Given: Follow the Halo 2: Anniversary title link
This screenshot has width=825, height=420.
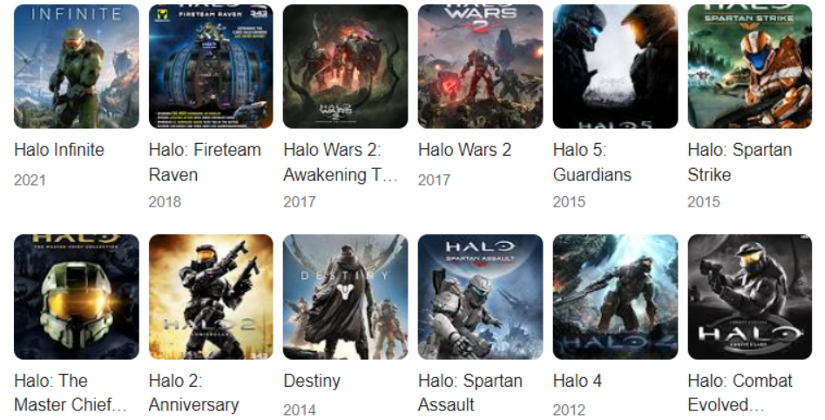Looking at the screenshot, I should [x=194, y=393].
